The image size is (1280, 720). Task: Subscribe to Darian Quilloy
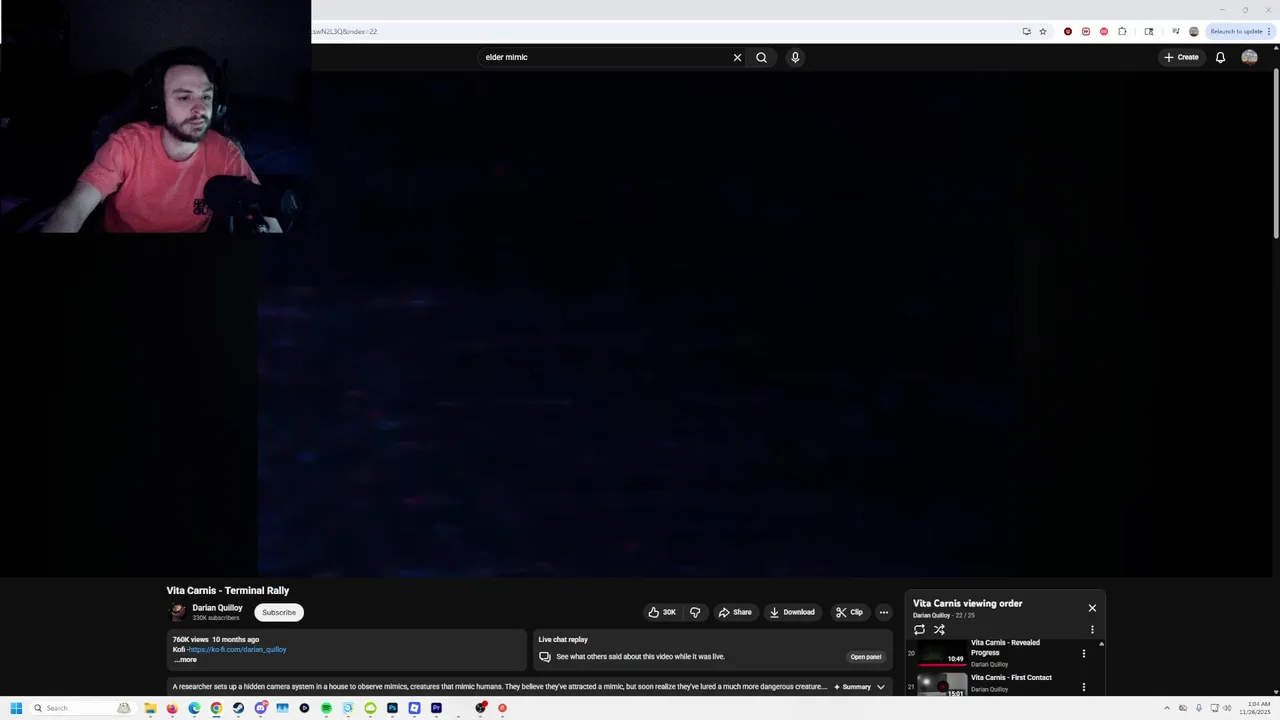pos(279,612)
